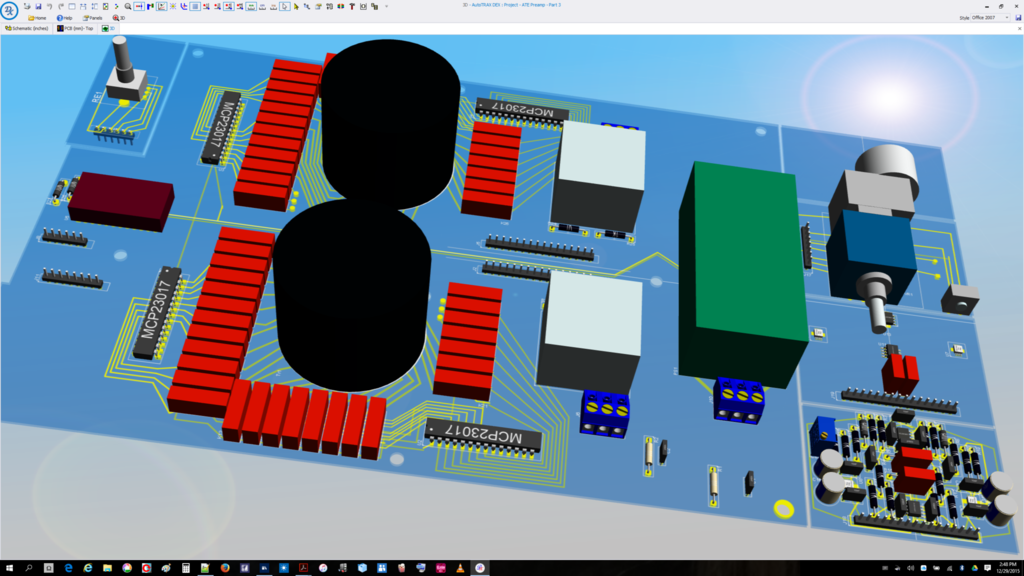
Task: Open the AutoTRAX application menu logo button
Action: [9, 11]
